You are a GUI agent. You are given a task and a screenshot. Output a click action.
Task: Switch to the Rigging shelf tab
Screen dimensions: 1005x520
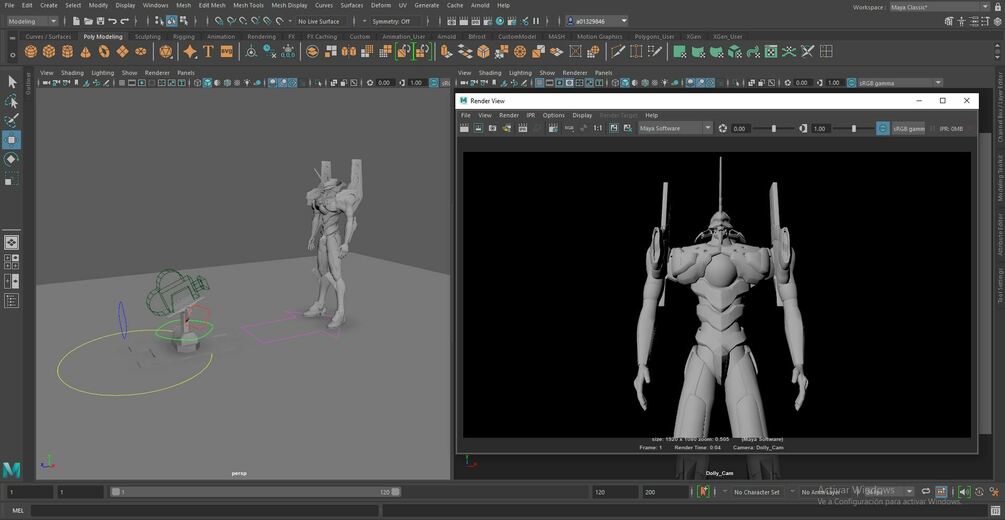tap(183, 37)
